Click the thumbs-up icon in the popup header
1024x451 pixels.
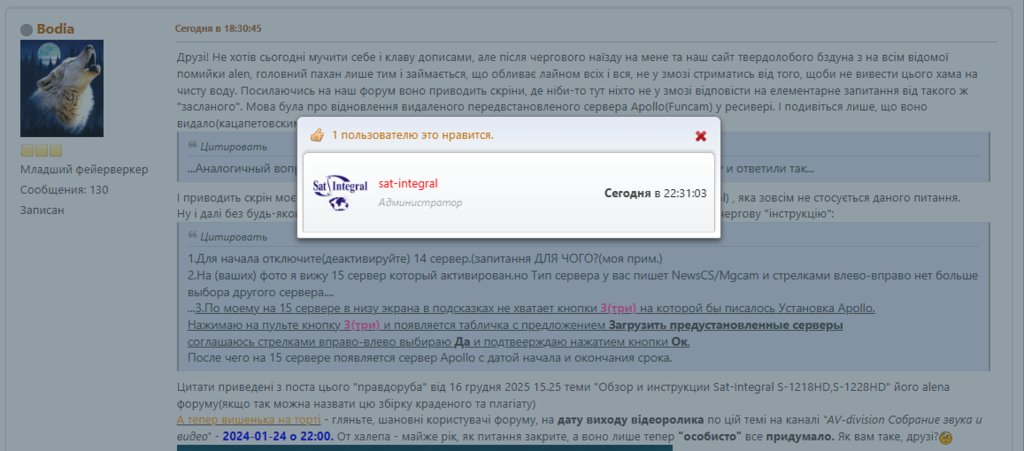pyautogui.click(x=317, y=135)
